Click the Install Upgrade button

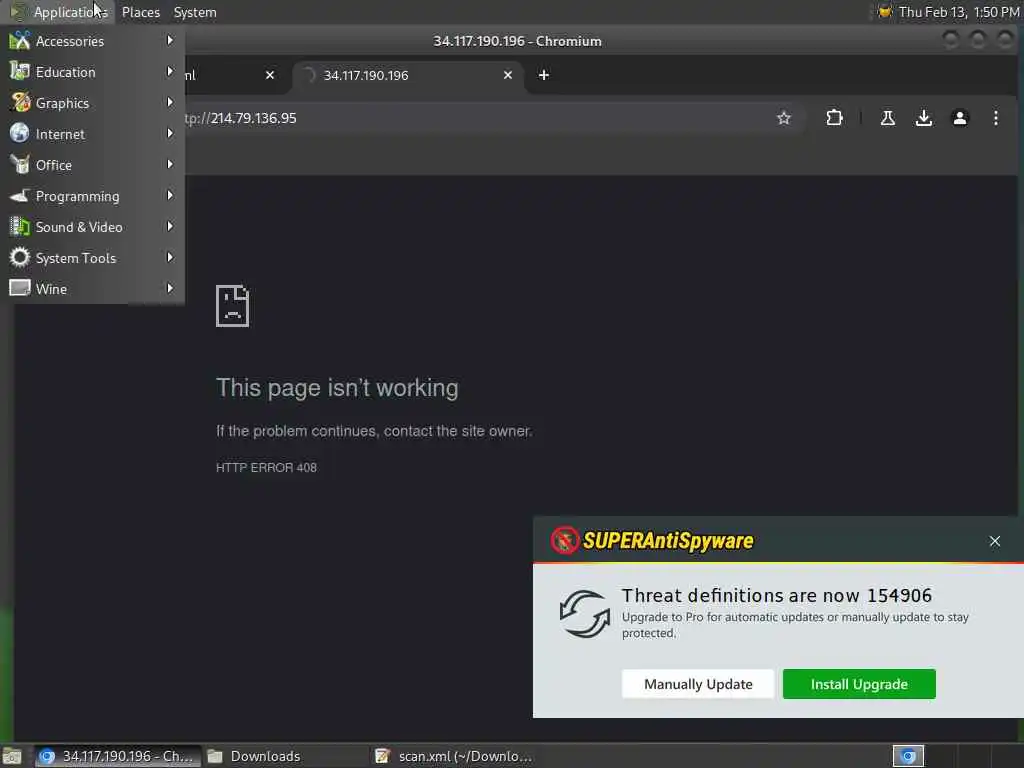click(x=859, y=684)
